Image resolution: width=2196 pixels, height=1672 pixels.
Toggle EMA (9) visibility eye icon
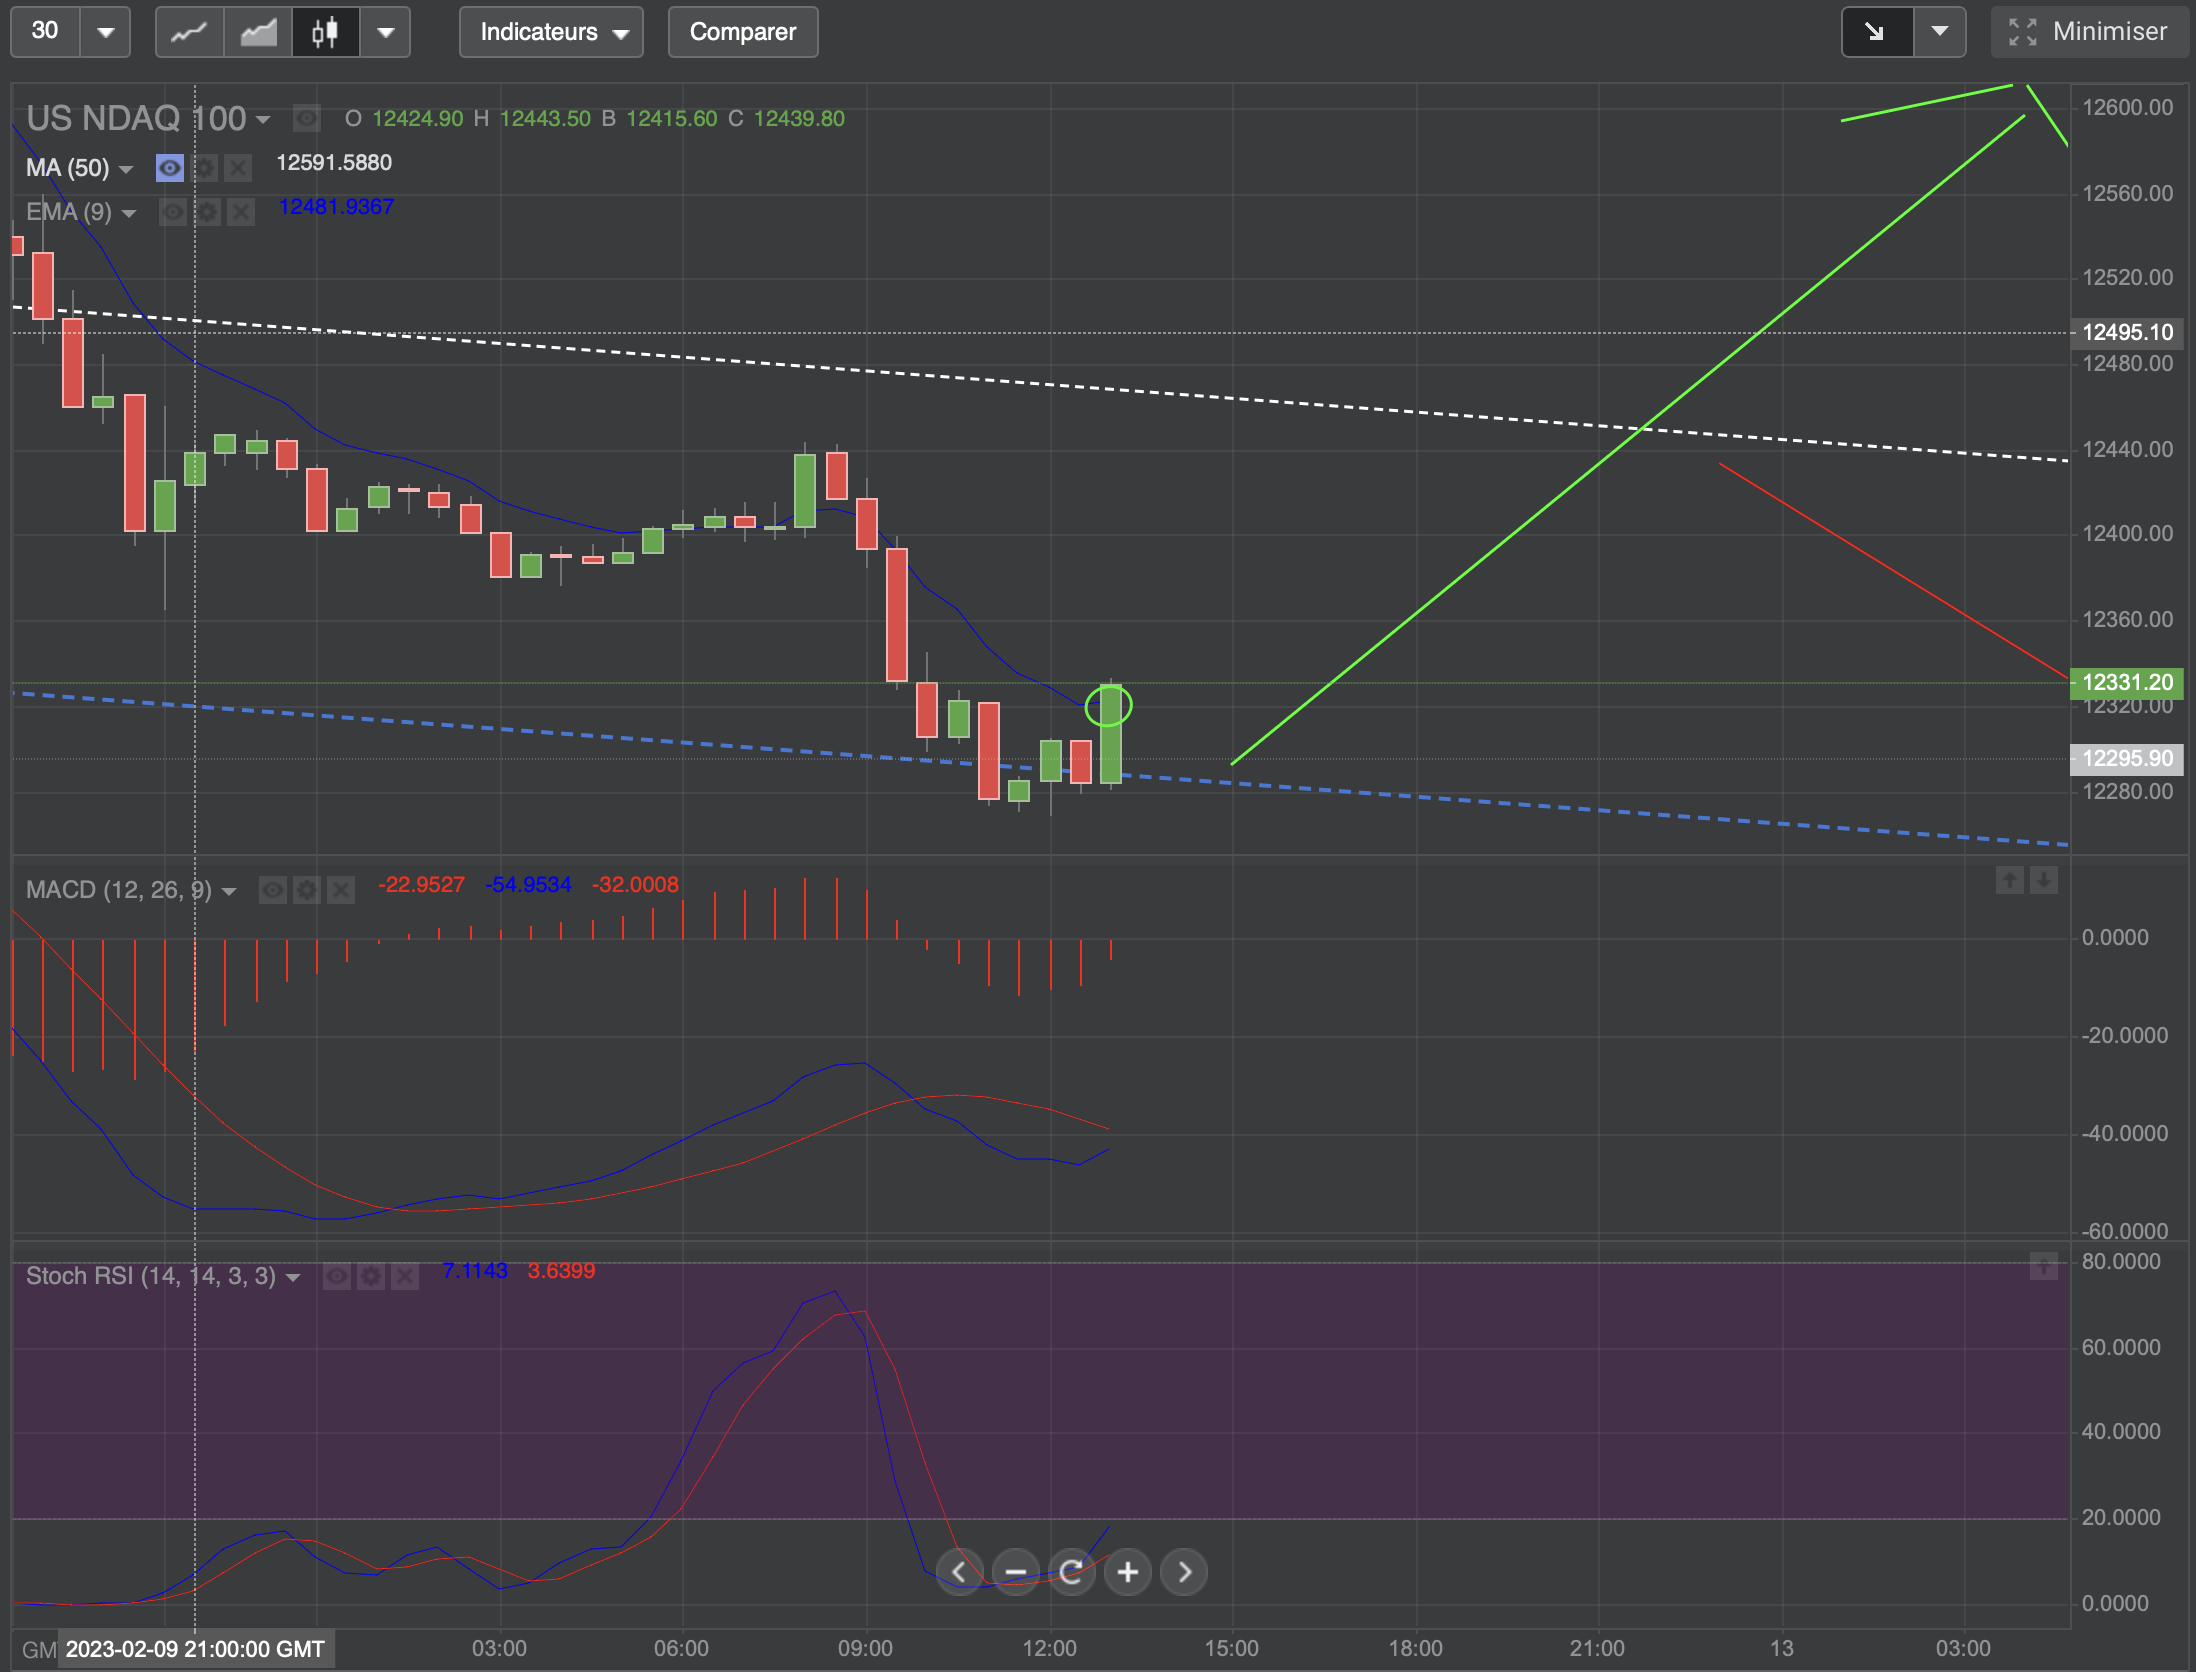[x=173, y=212]
